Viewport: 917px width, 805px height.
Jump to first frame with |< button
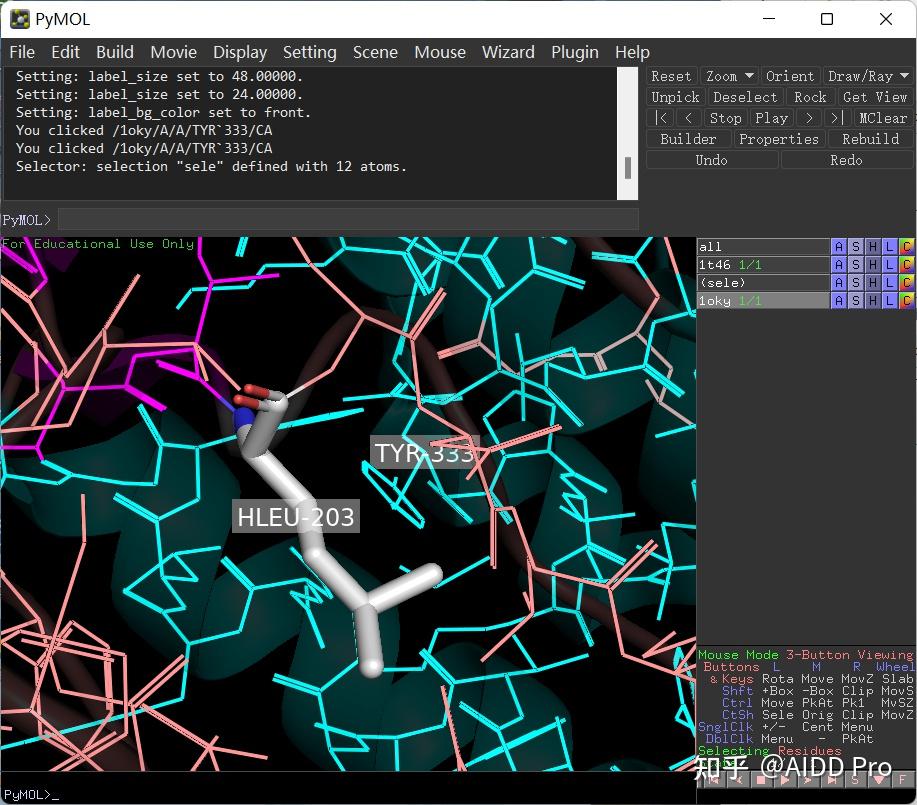point(661,118)
